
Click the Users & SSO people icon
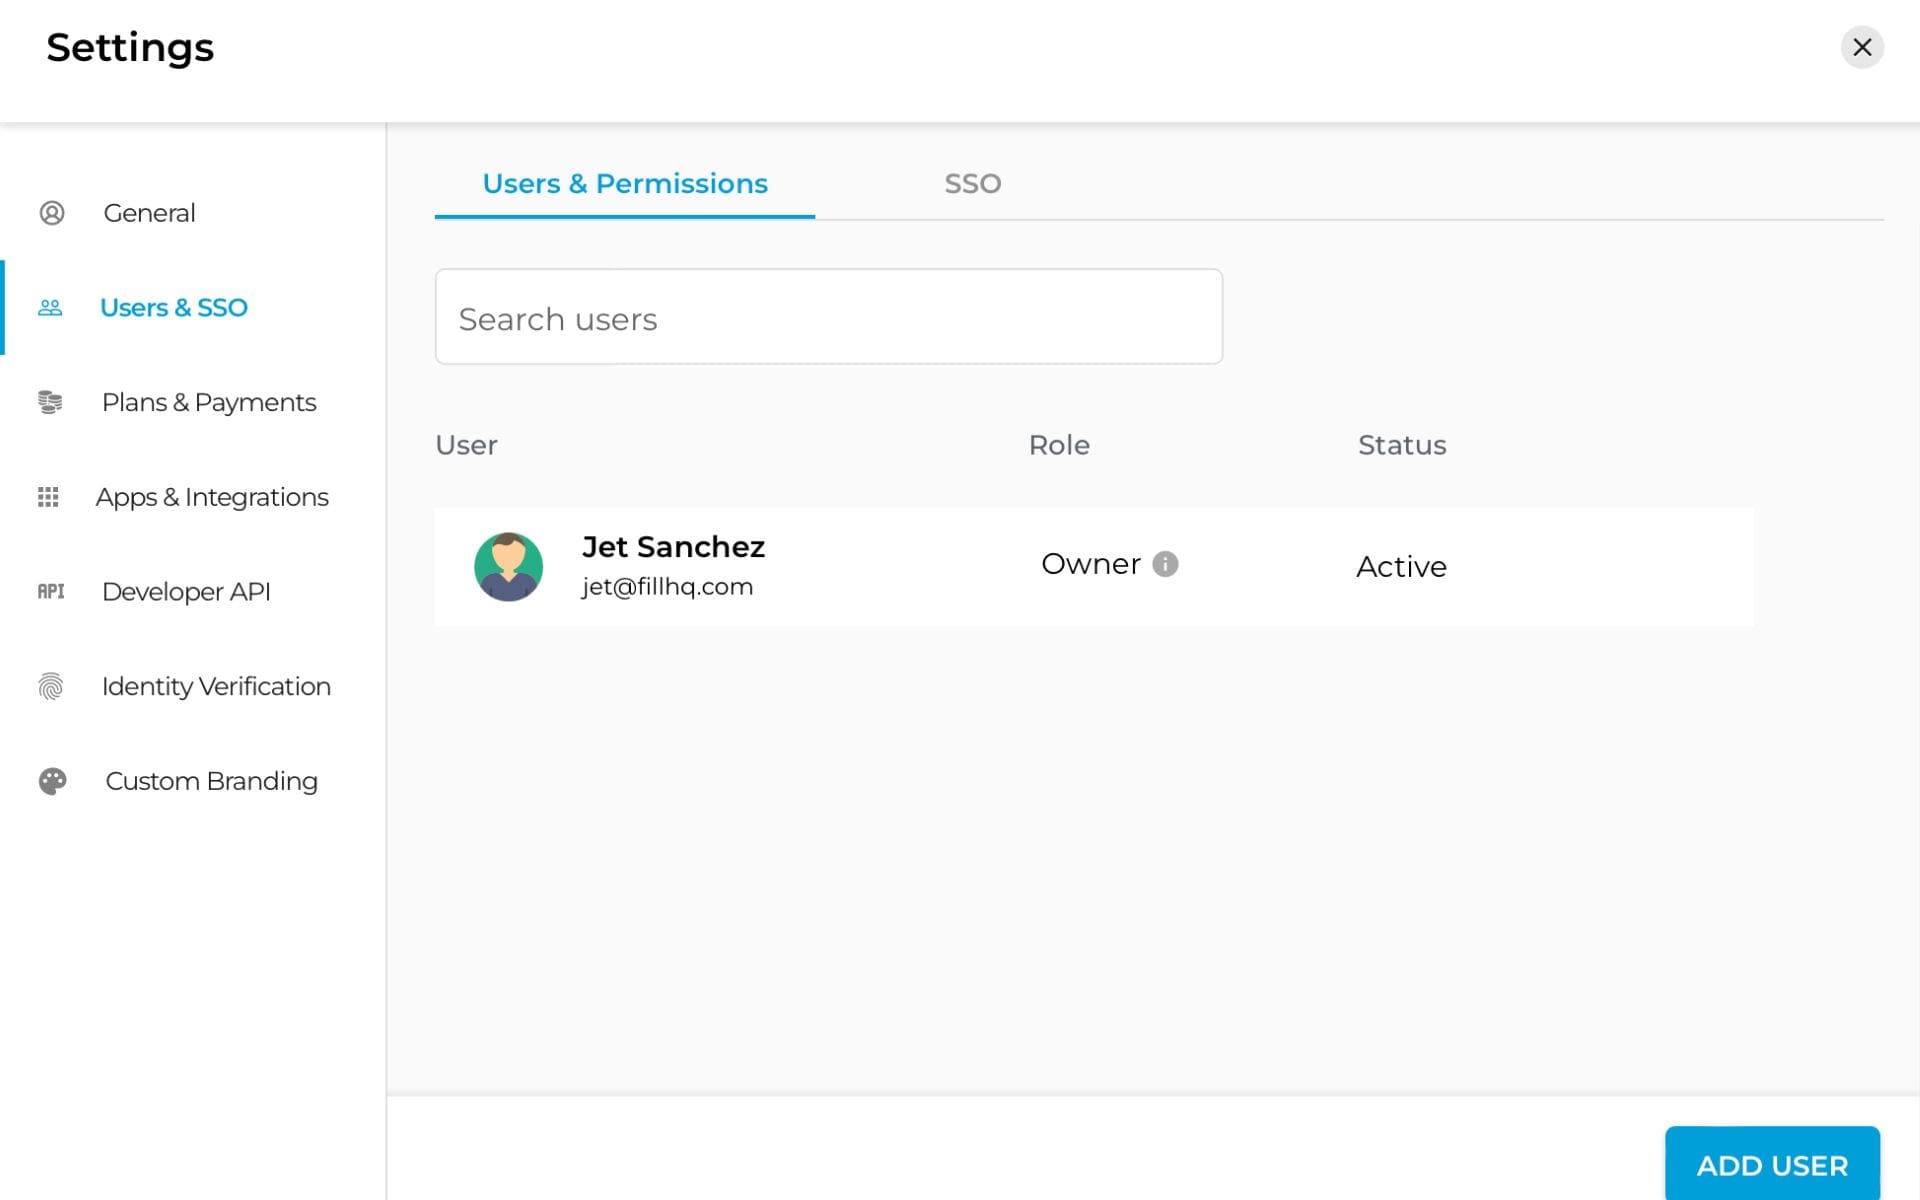tap(50, 308)
